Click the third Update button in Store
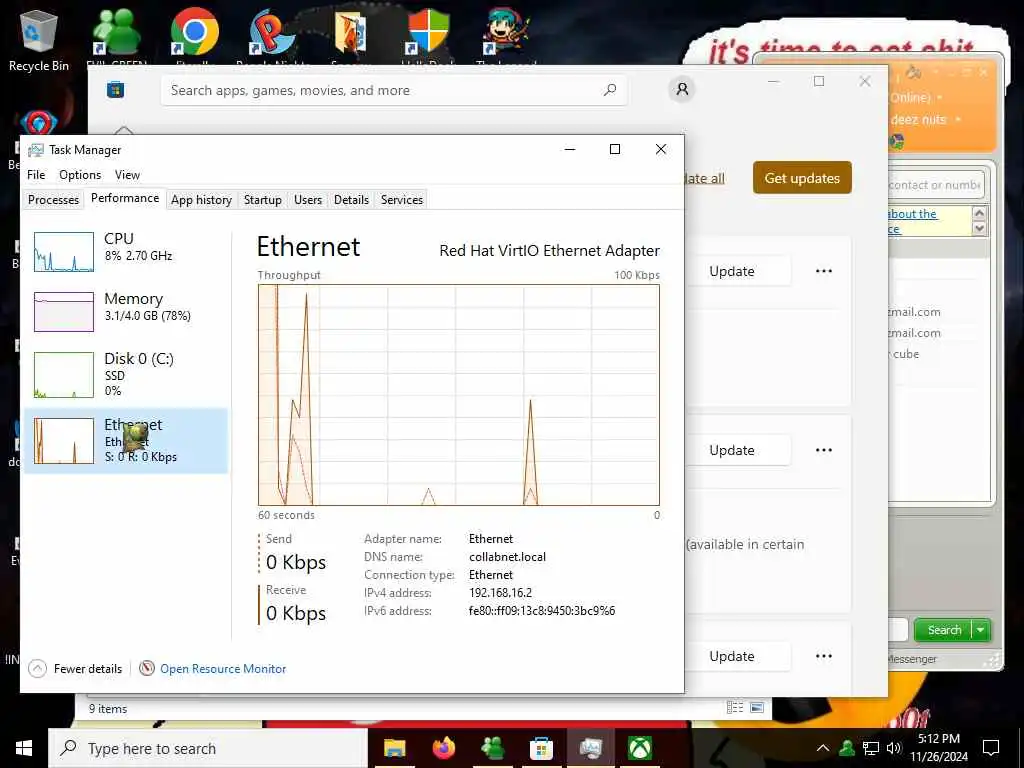1024x768 pixels. click(x=737, y=656)
